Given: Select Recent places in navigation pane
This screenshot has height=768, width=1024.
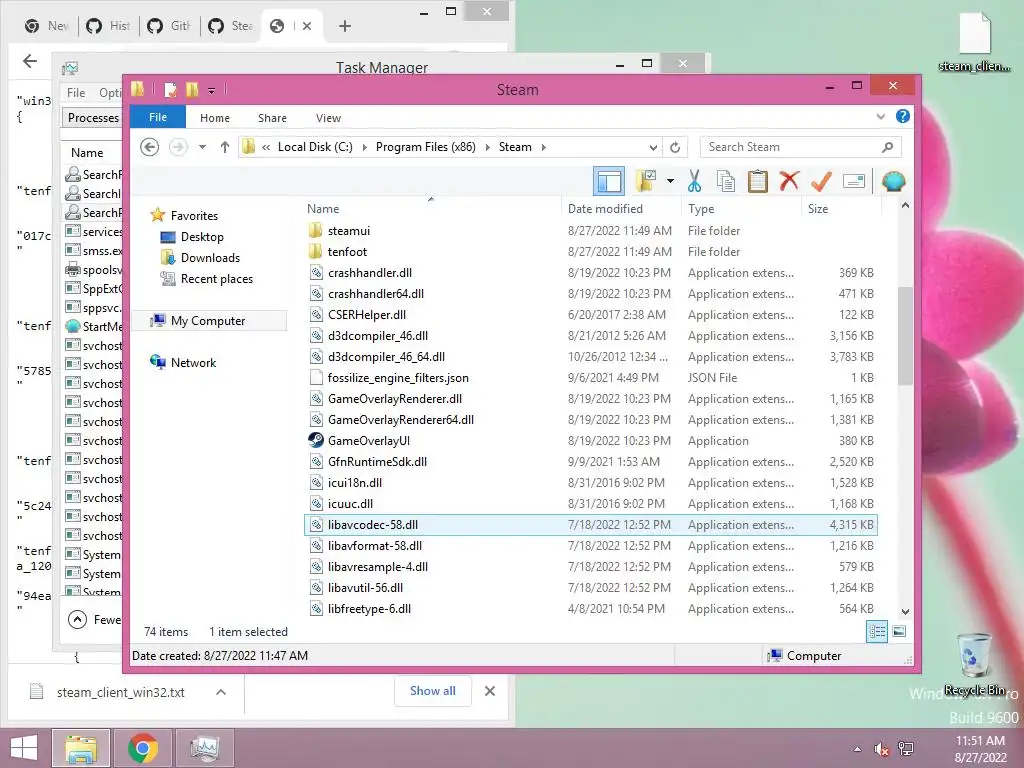Looking at the screenshot, I should point(207,279).
